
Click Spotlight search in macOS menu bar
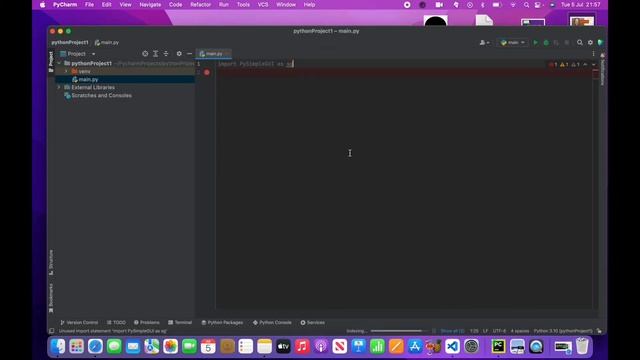tap(527, 5)
